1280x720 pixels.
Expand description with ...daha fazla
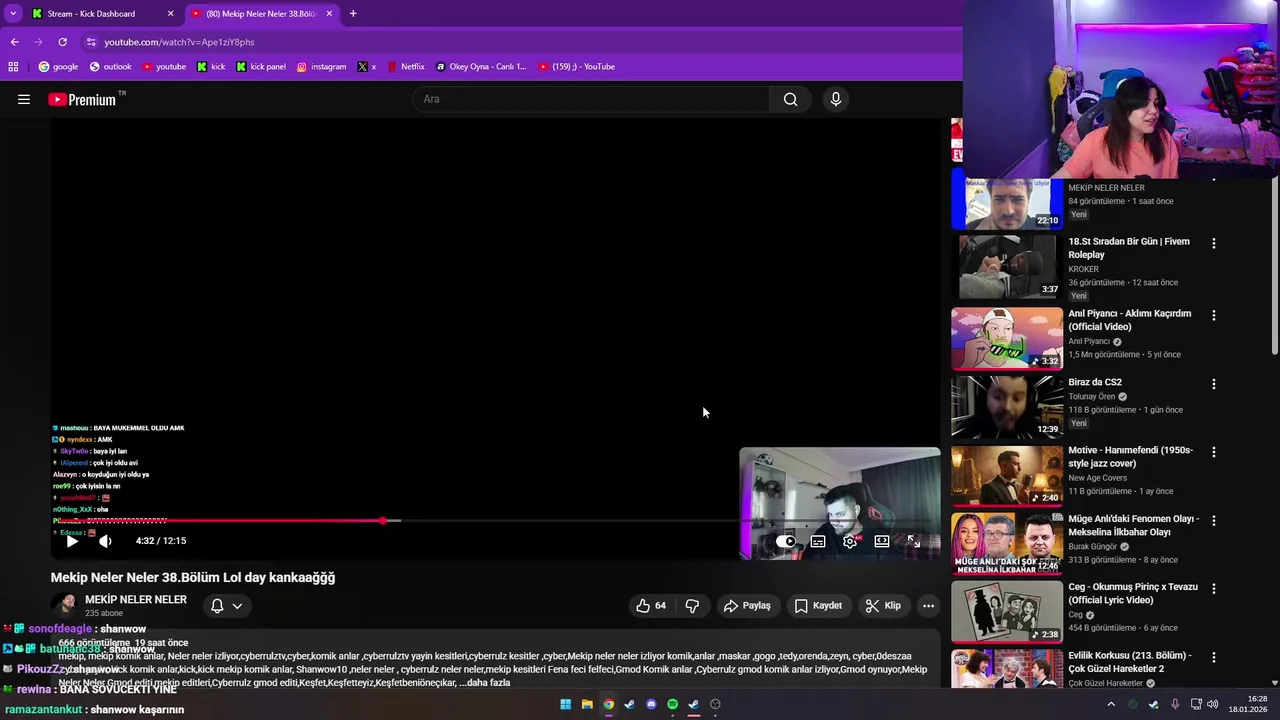(x=485, y=683)
